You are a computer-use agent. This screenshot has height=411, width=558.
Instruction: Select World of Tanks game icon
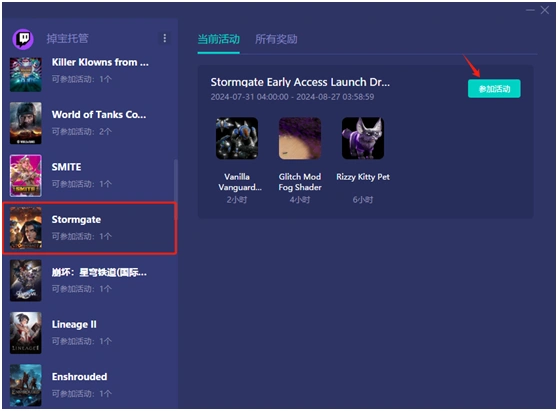[26, 123]
